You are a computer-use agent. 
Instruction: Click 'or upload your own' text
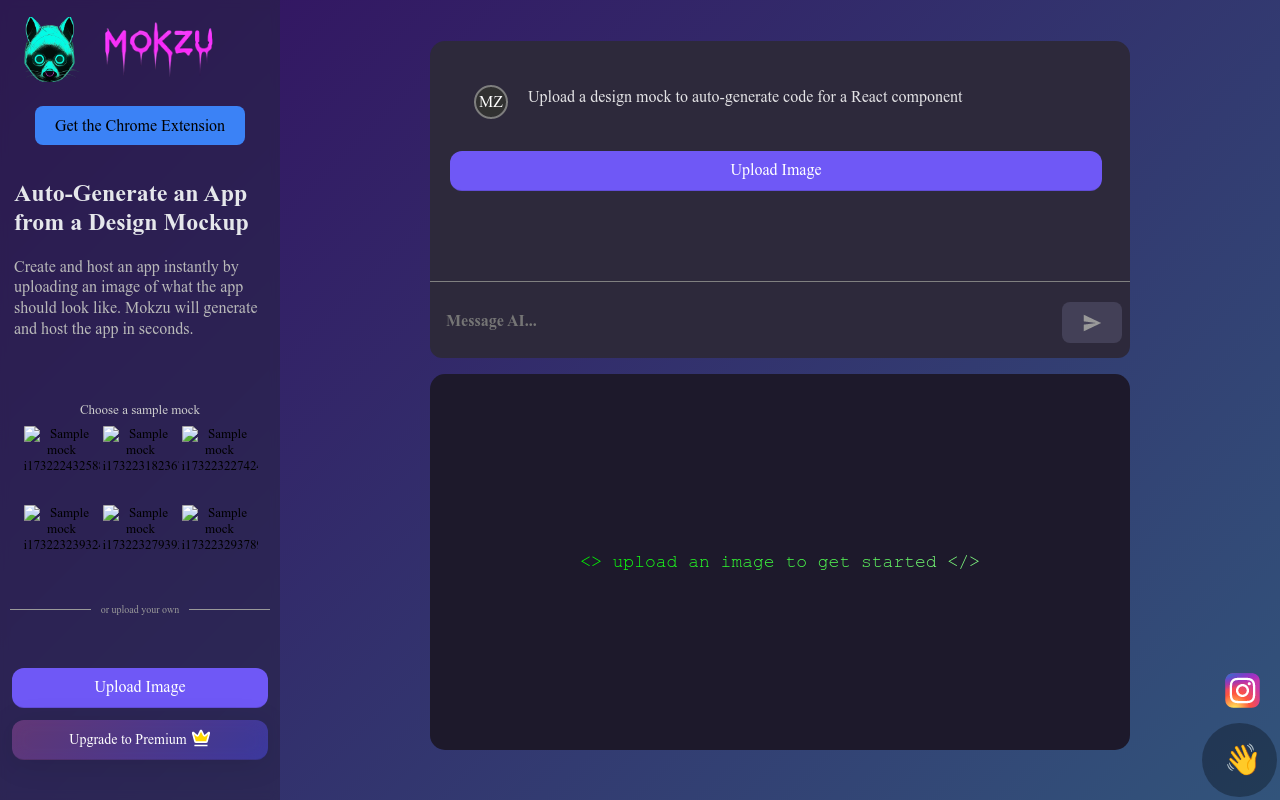140,609
